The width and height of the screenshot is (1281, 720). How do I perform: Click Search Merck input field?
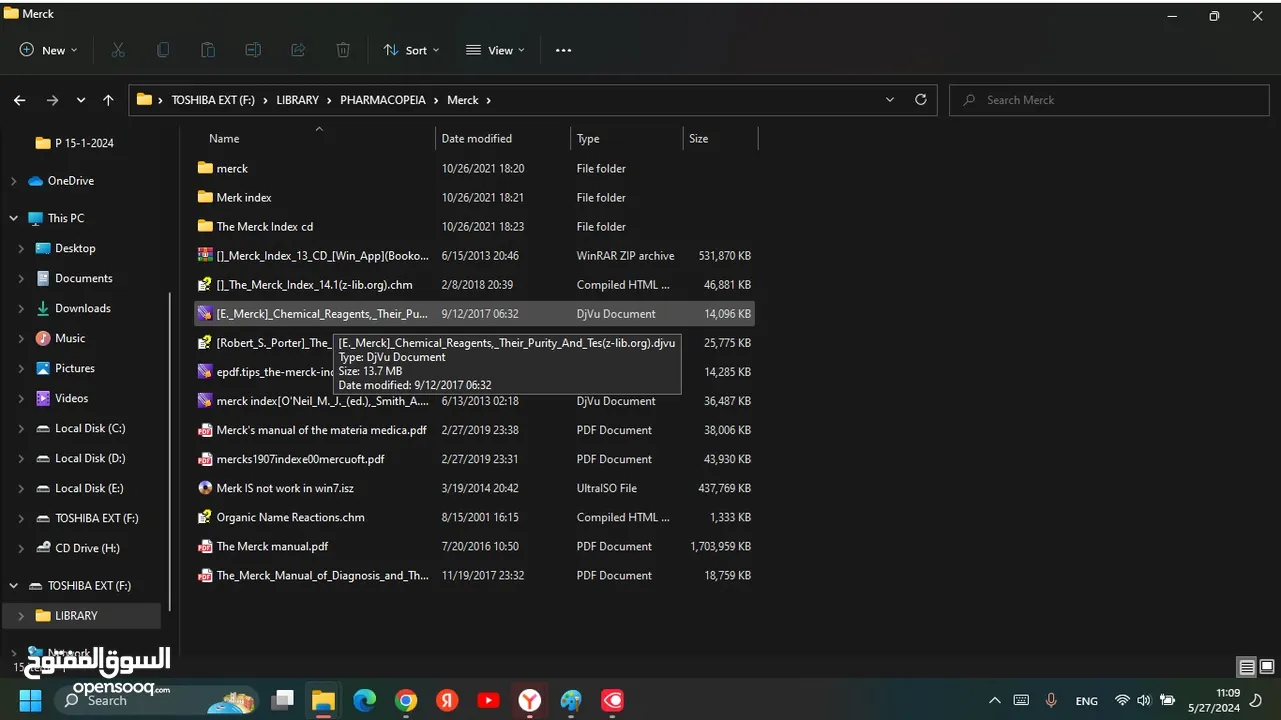pos(1110,100)
